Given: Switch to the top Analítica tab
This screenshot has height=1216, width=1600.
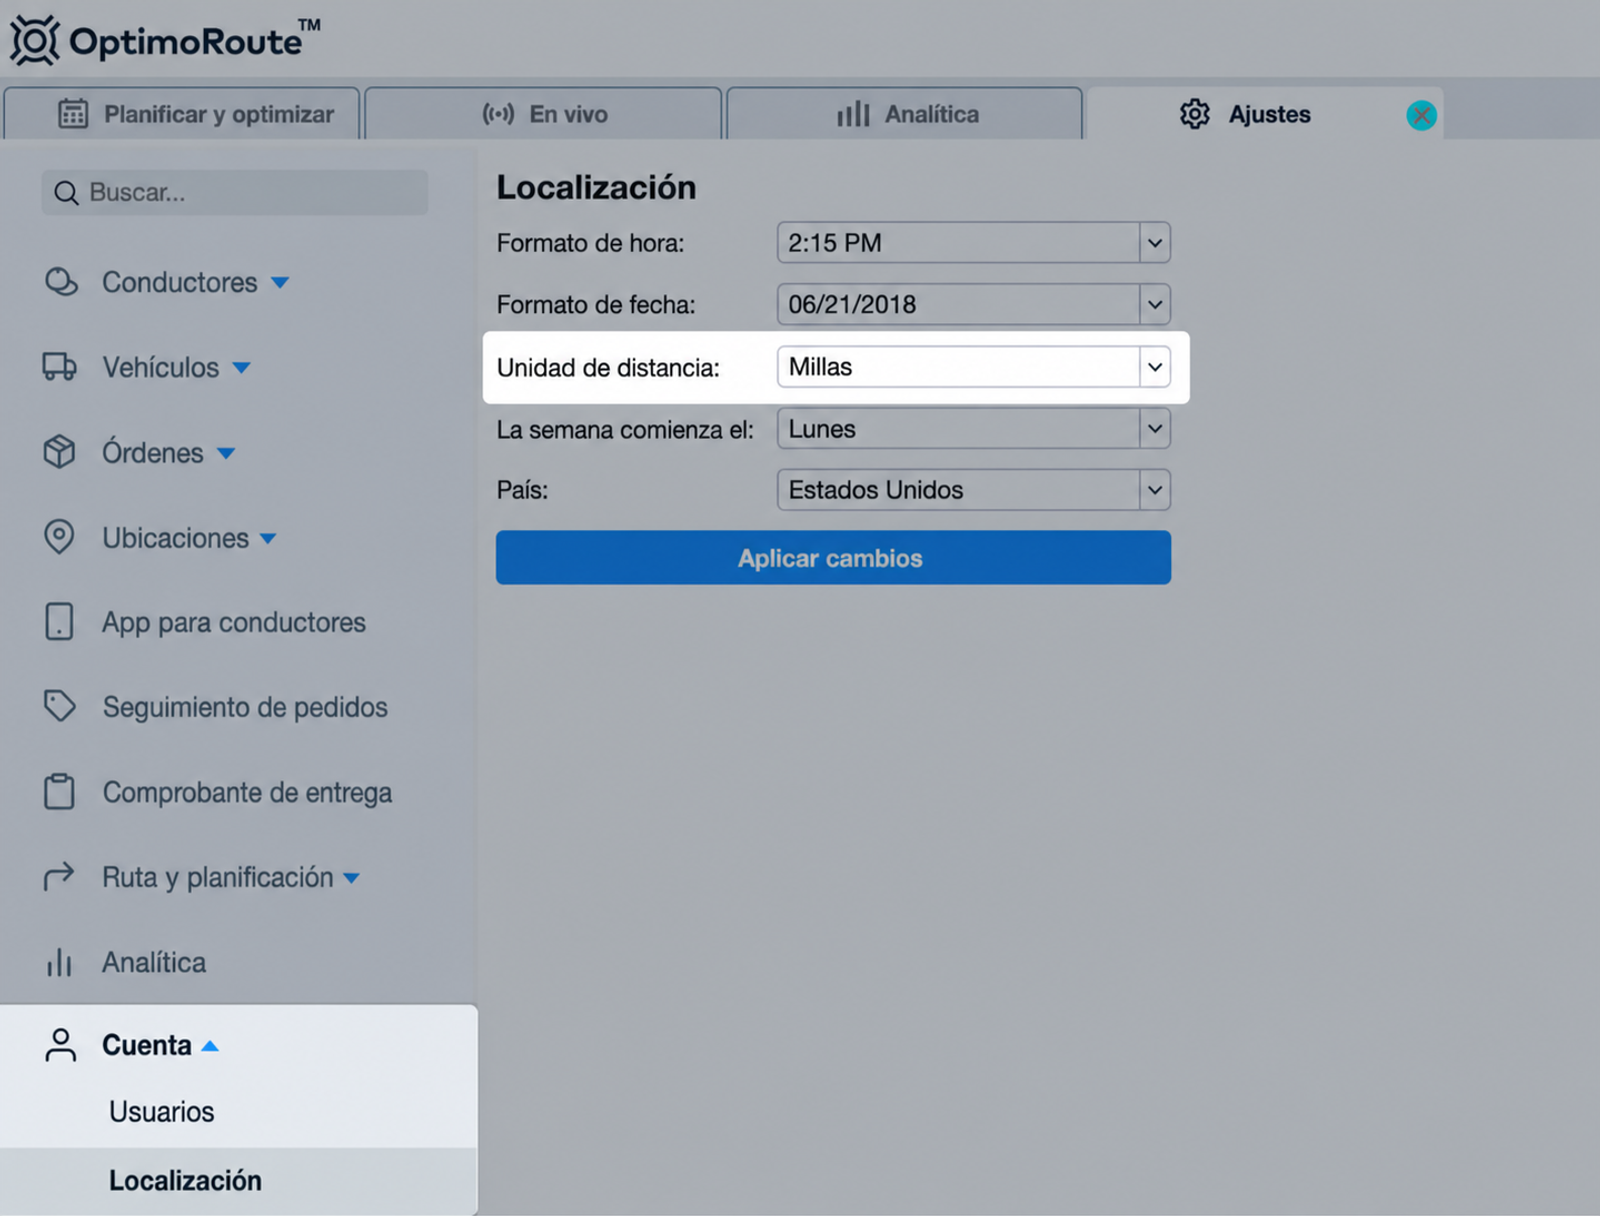Looking at the screenshot, I should 904,114.
